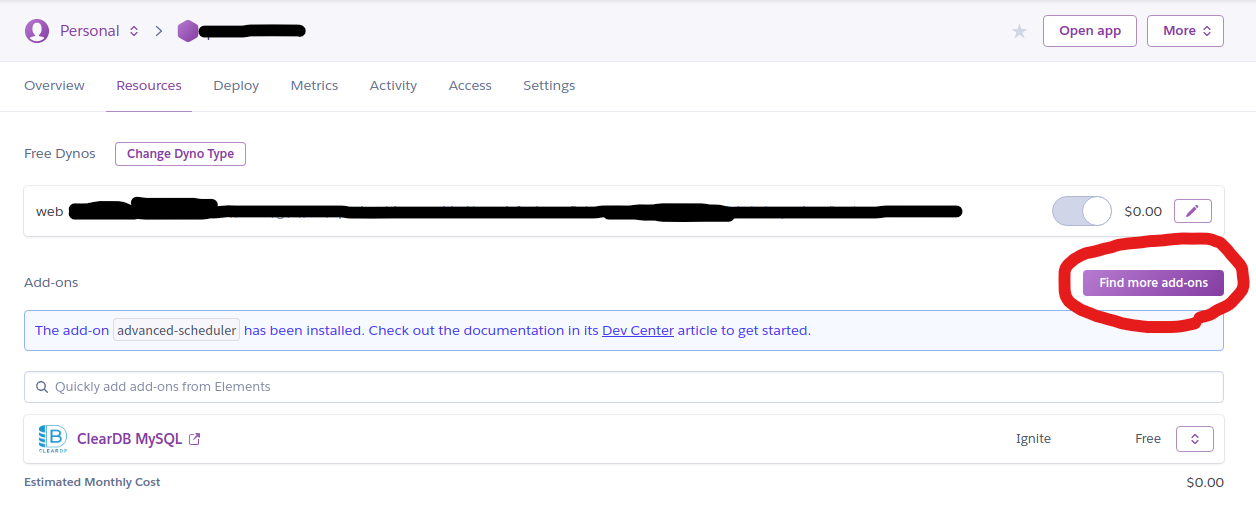Click the search magnifier icon in add-ons field
Image resolution: width=1256 pixels, height=527 pixels.
click(x=42, y=387)
